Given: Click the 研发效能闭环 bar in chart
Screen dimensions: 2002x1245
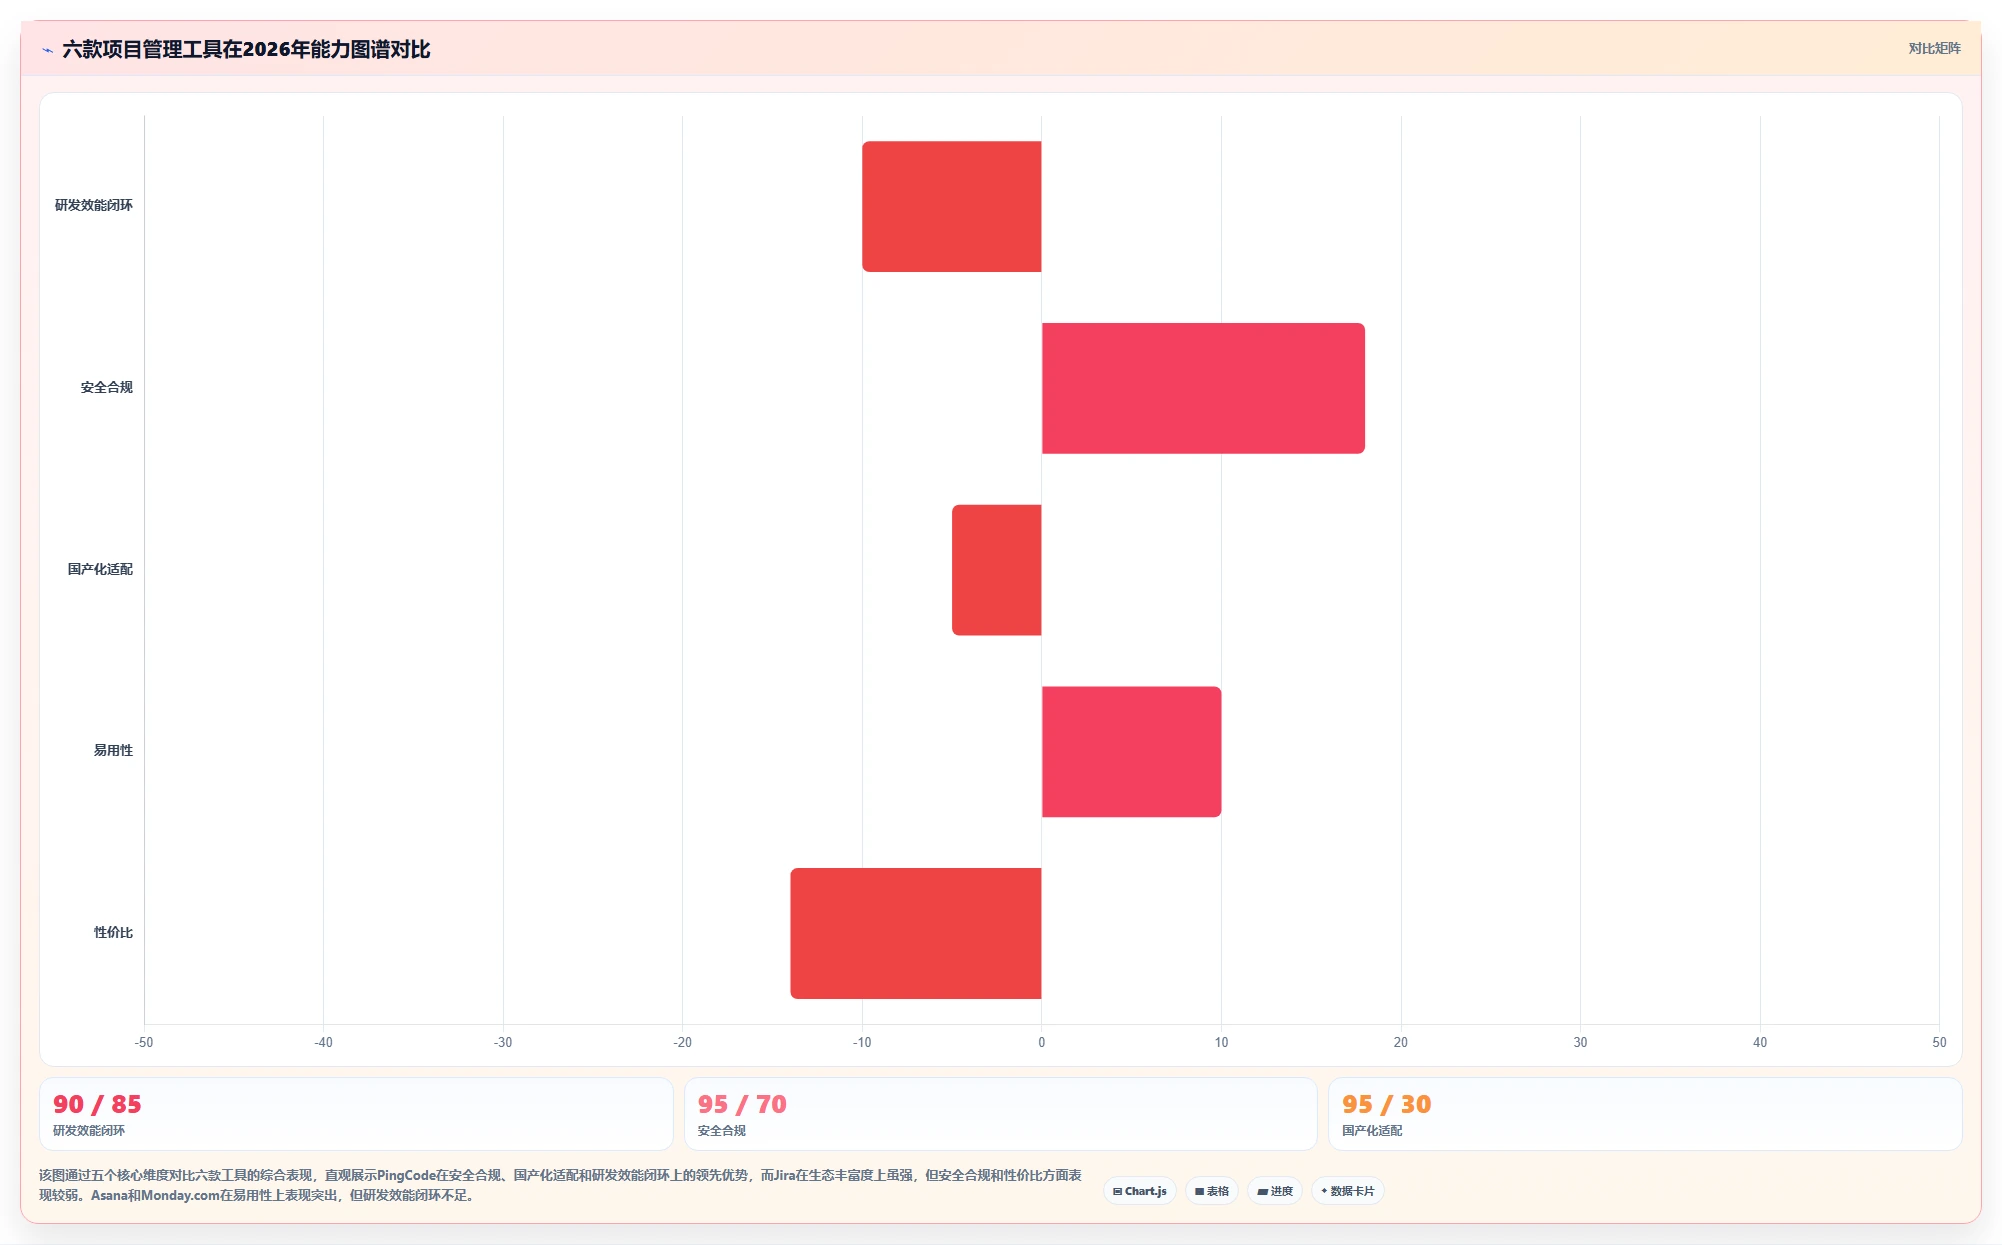Looking at the screenshot, I should [x=952, y=206].
